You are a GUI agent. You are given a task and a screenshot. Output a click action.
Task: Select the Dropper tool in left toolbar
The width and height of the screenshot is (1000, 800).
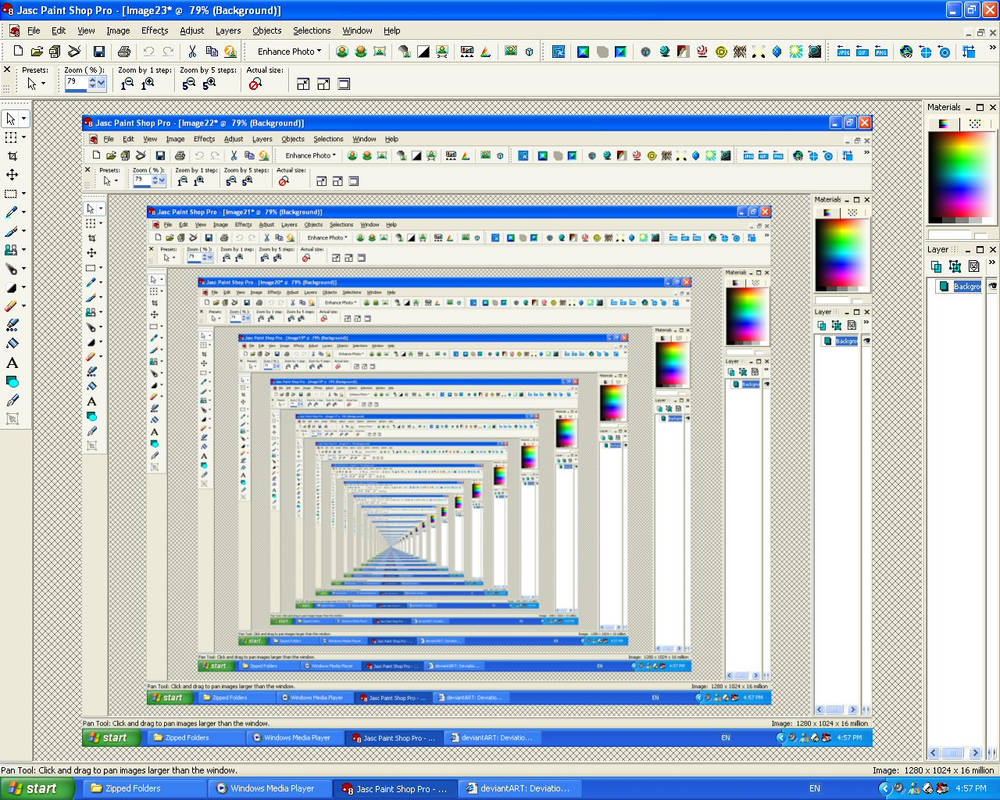coord(11,212)
